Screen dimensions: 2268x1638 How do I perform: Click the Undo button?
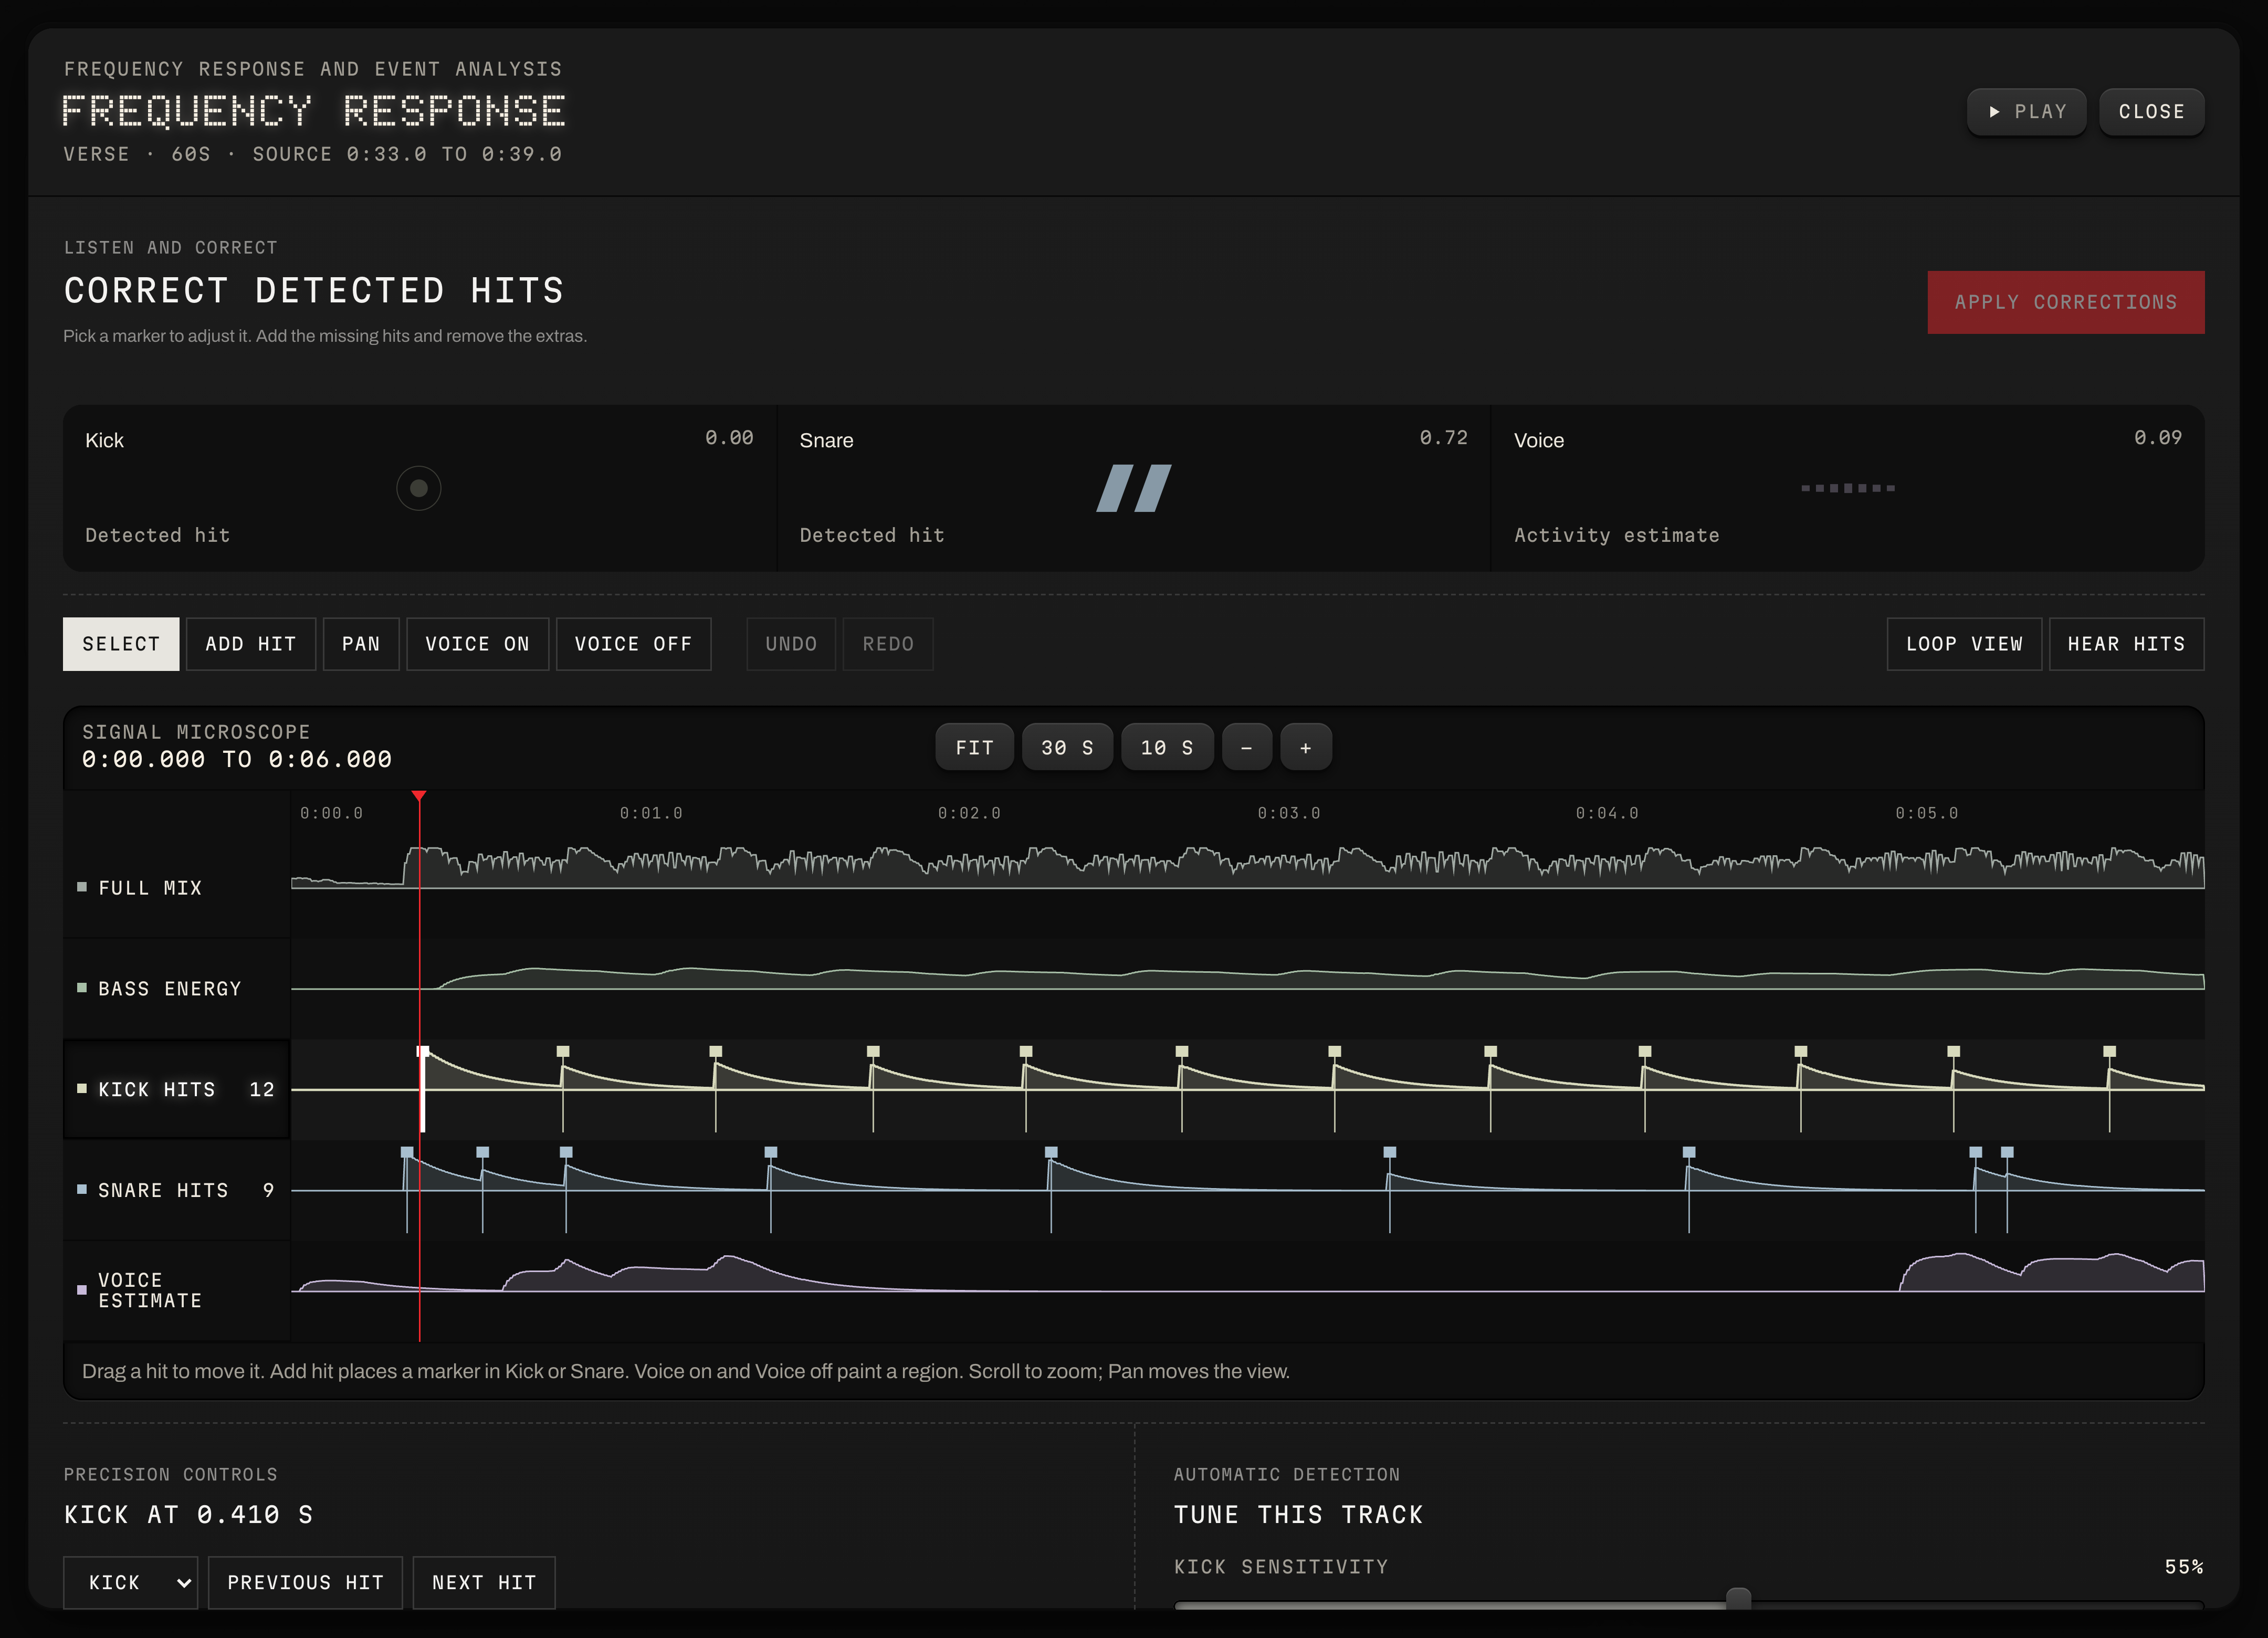[x=791, y=644]
